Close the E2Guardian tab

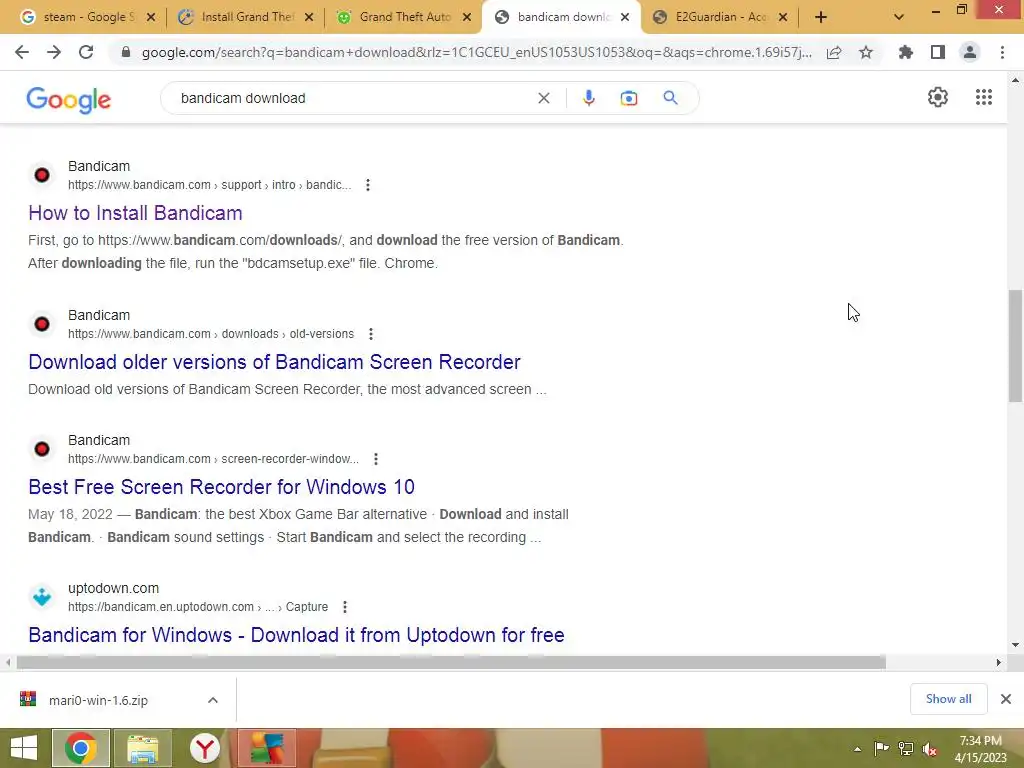(783, 17)
